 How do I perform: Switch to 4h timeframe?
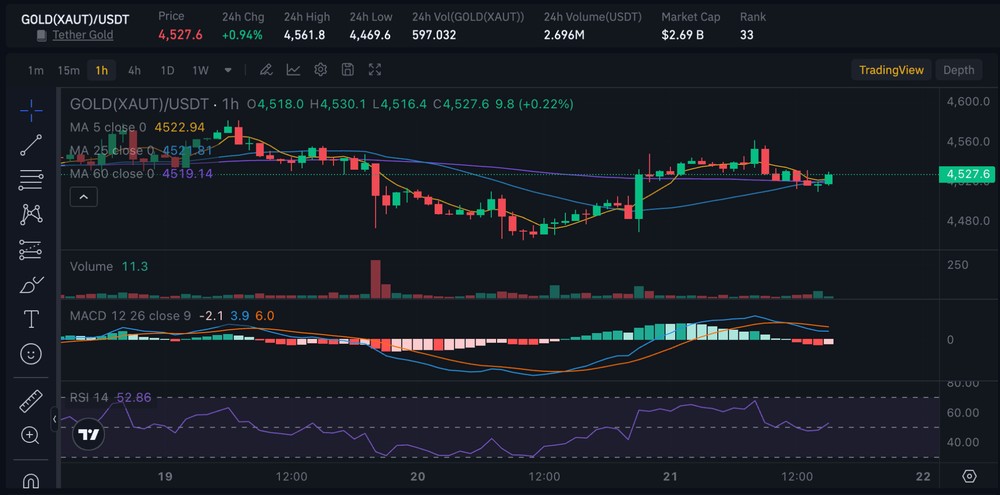click(134, 70)
